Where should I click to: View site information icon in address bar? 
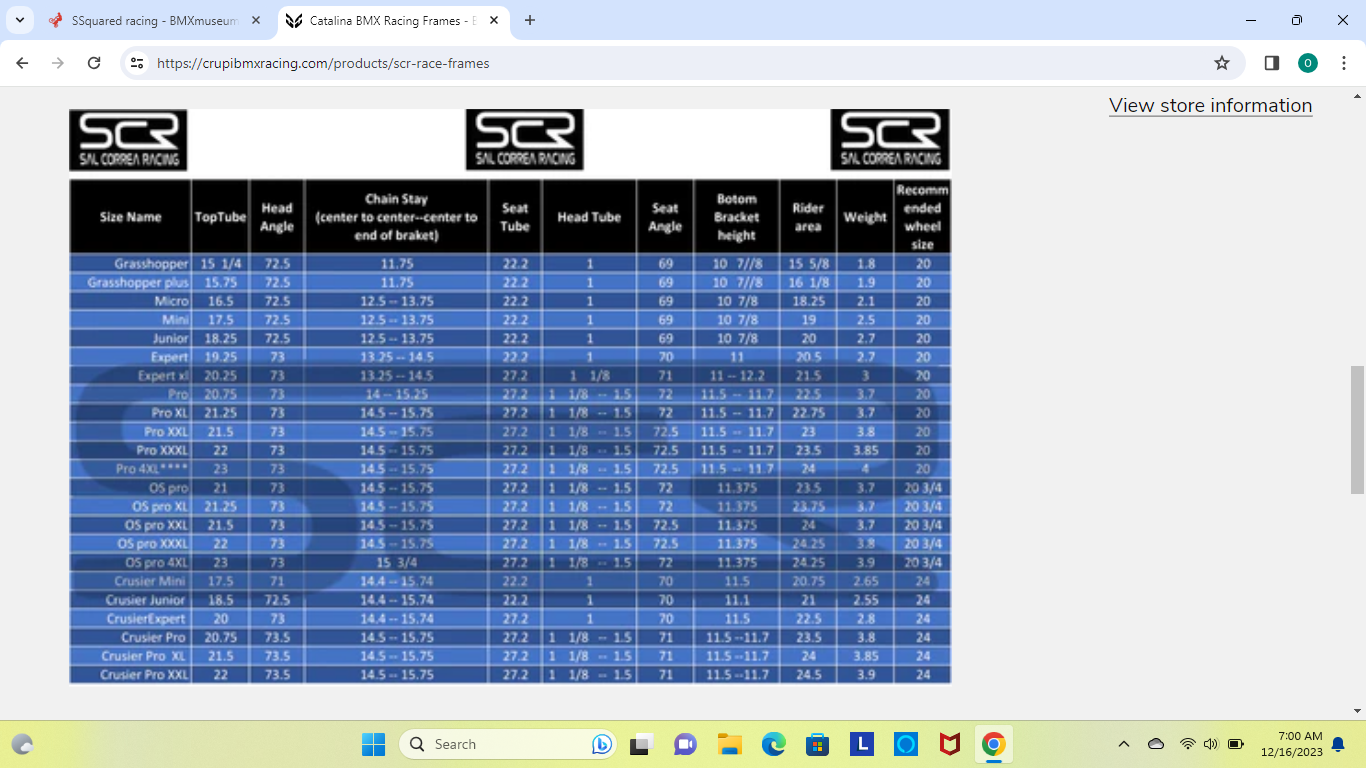[x=137, y=63]
